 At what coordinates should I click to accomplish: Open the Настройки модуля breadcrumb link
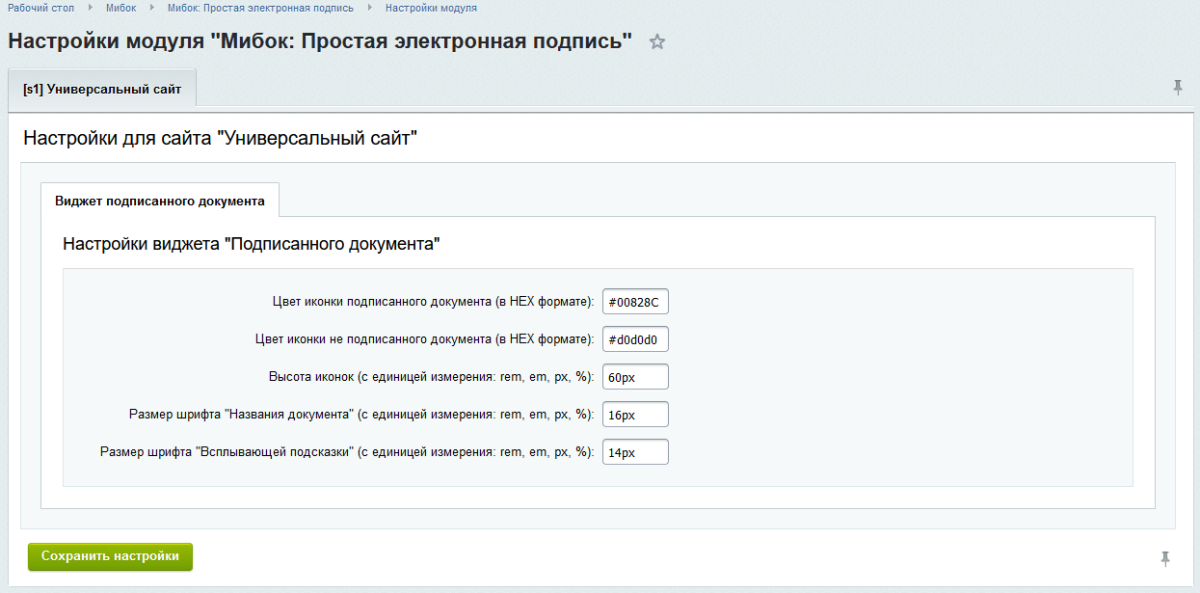[x=431, y=8]
